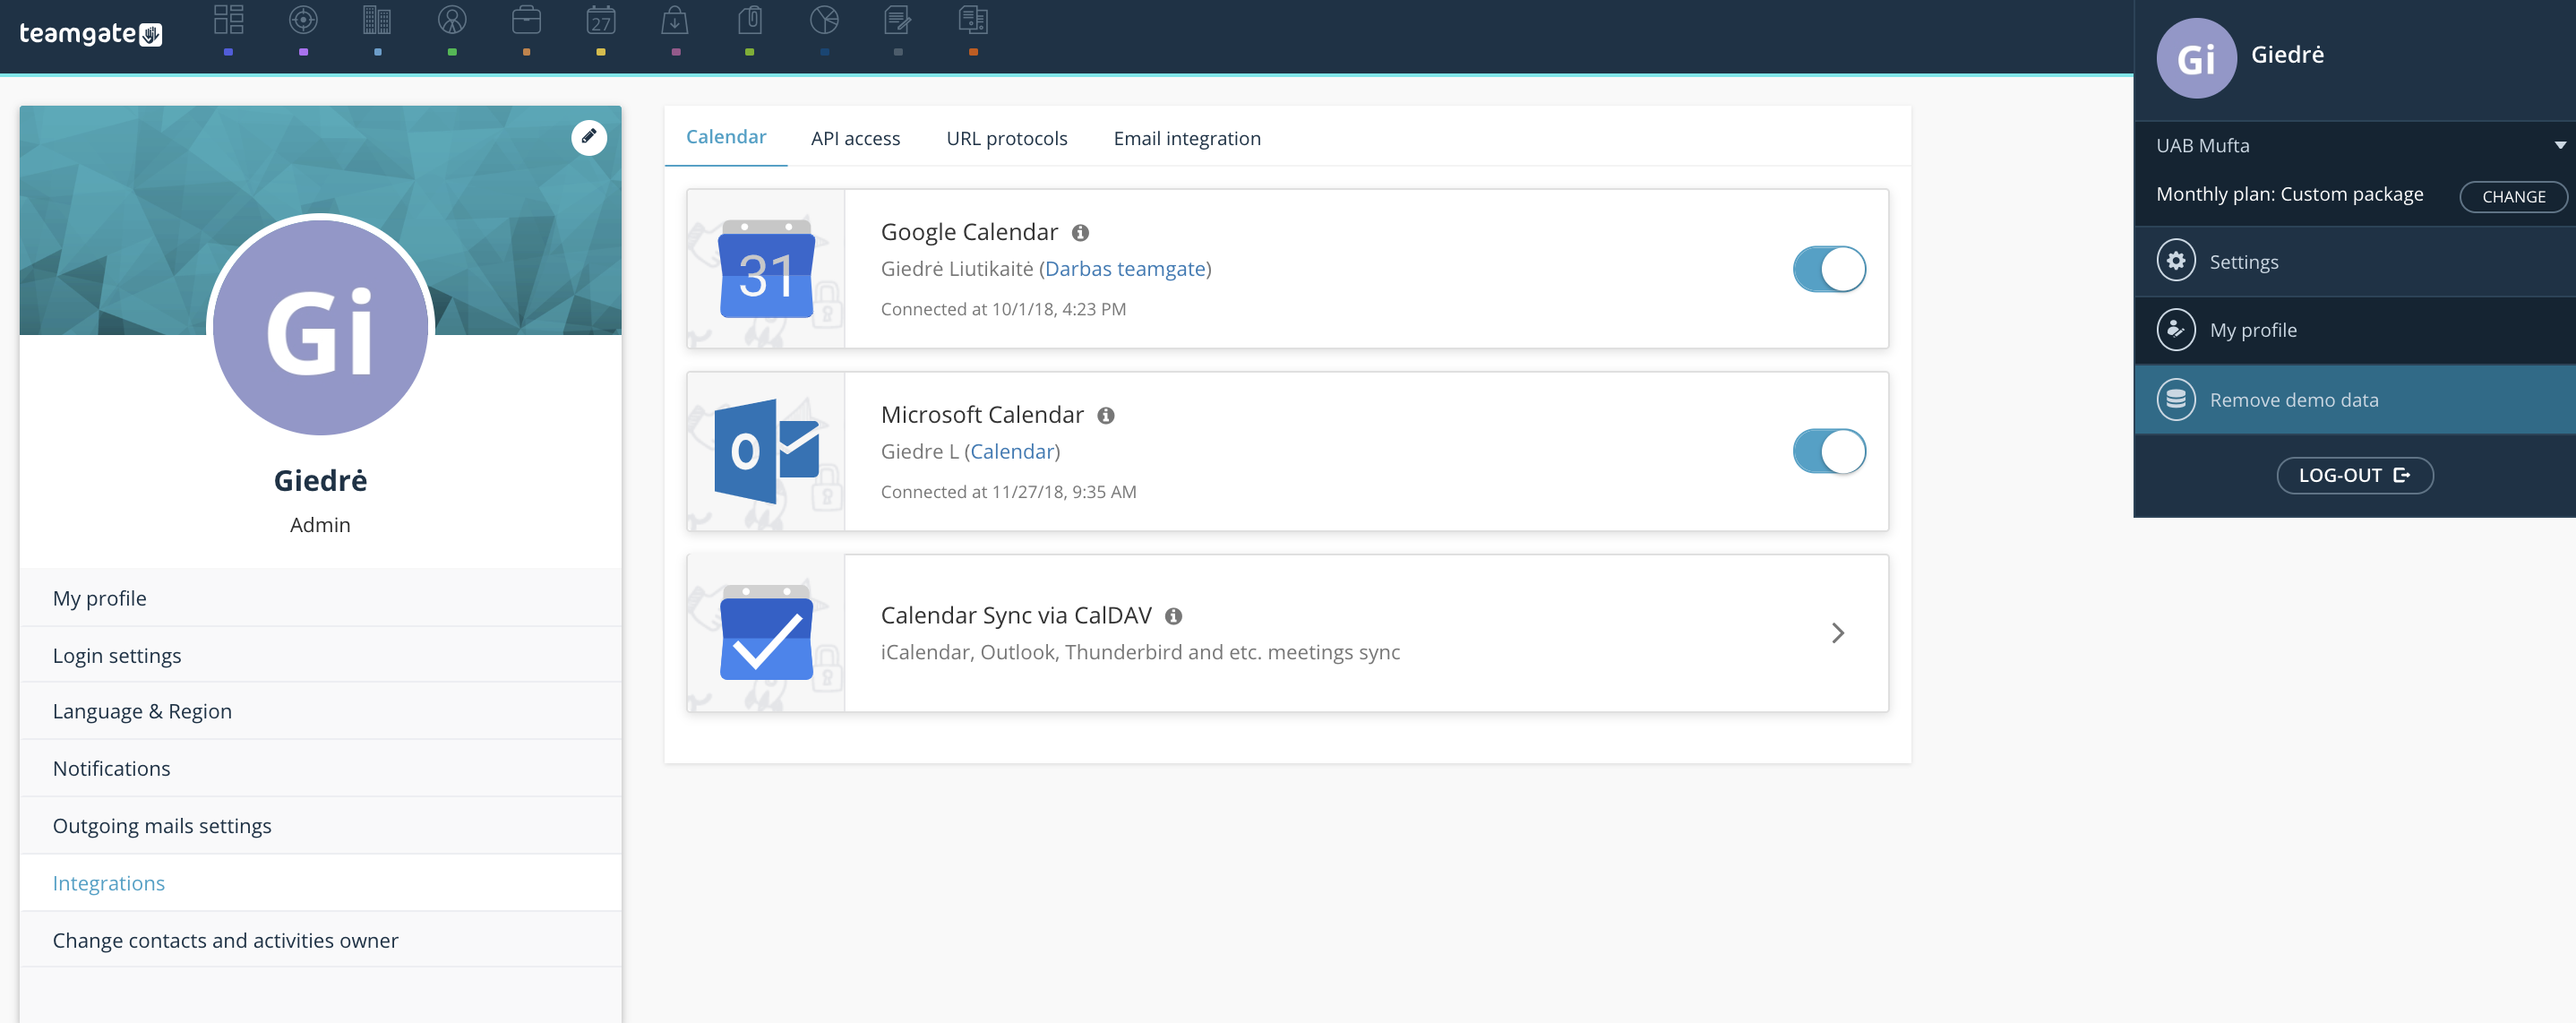The height and width of the screenshot is (1023, 2576).
Task: Open the calendar date icon
Action: tap(599, 21)
